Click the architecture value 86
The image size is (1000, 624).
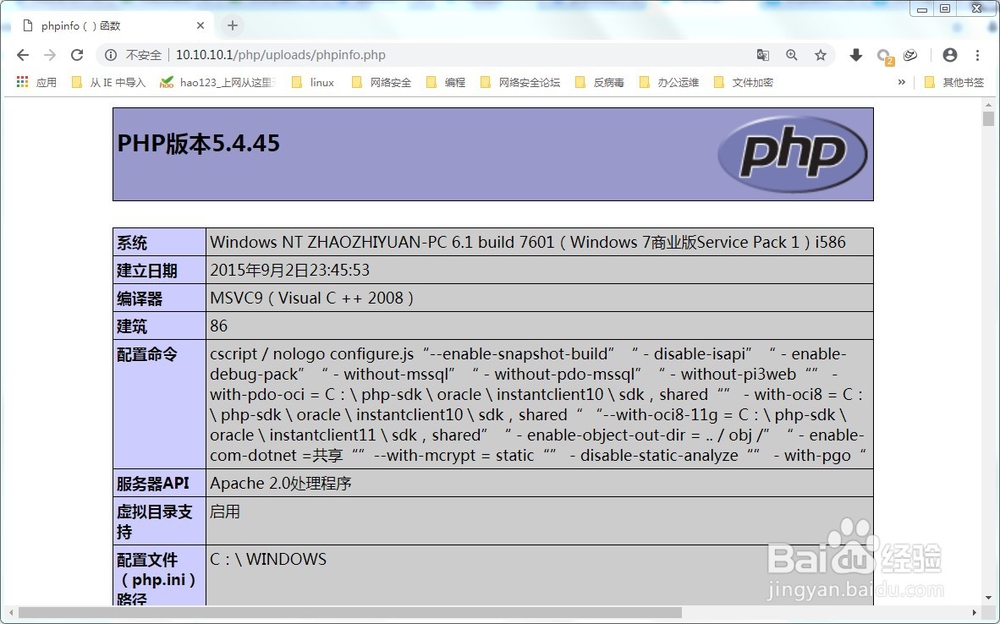(219, 326)
